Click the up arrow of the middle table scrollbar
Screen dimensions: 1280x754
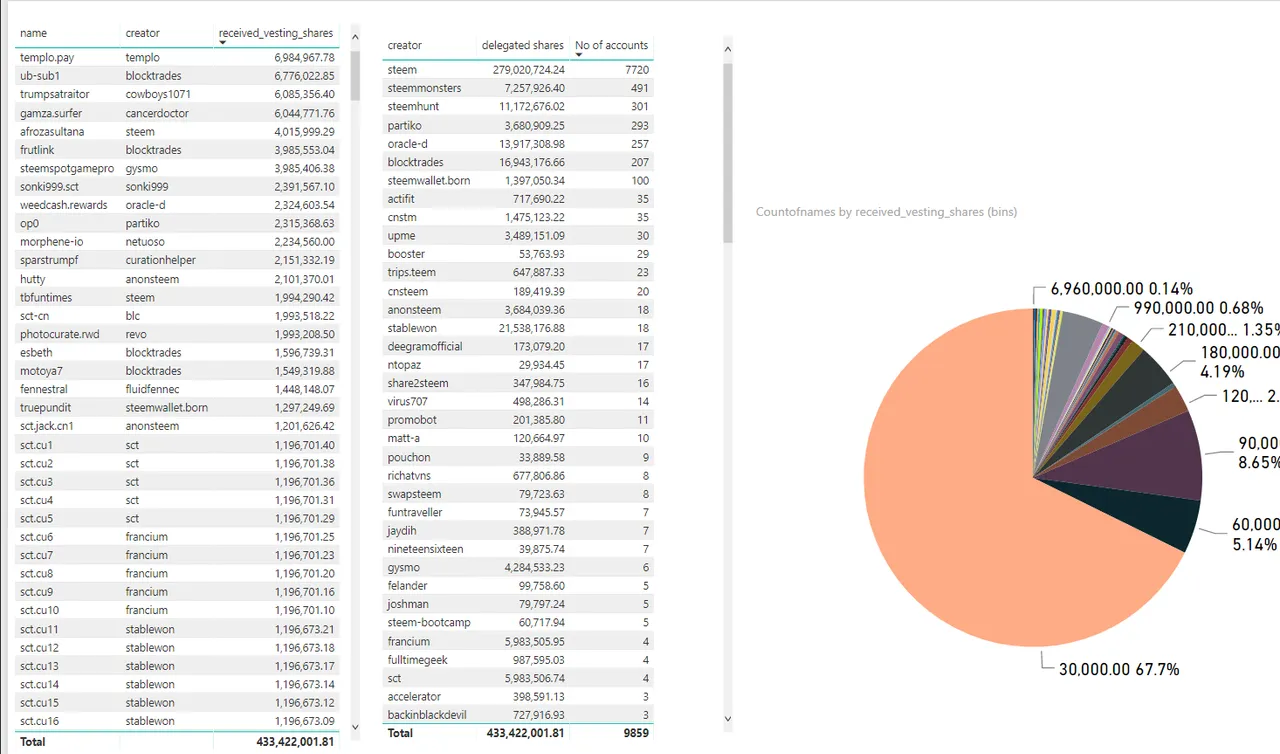(x=727, y=48)
